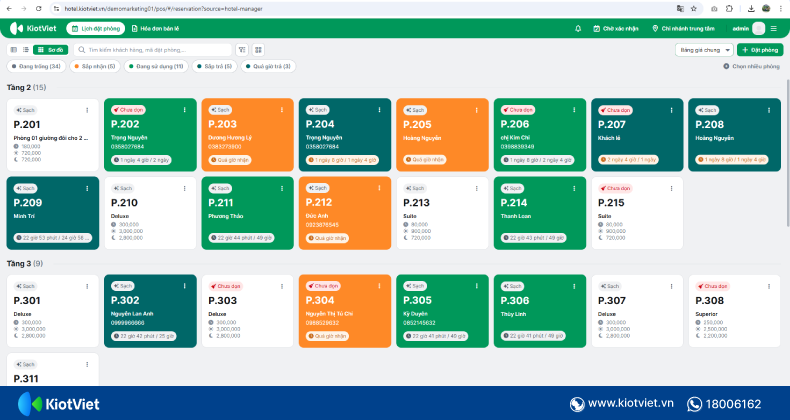The height and width of the screenshot is (420, 790).
Task: Click the search customer or booking field
Action: tap(153, 50)
